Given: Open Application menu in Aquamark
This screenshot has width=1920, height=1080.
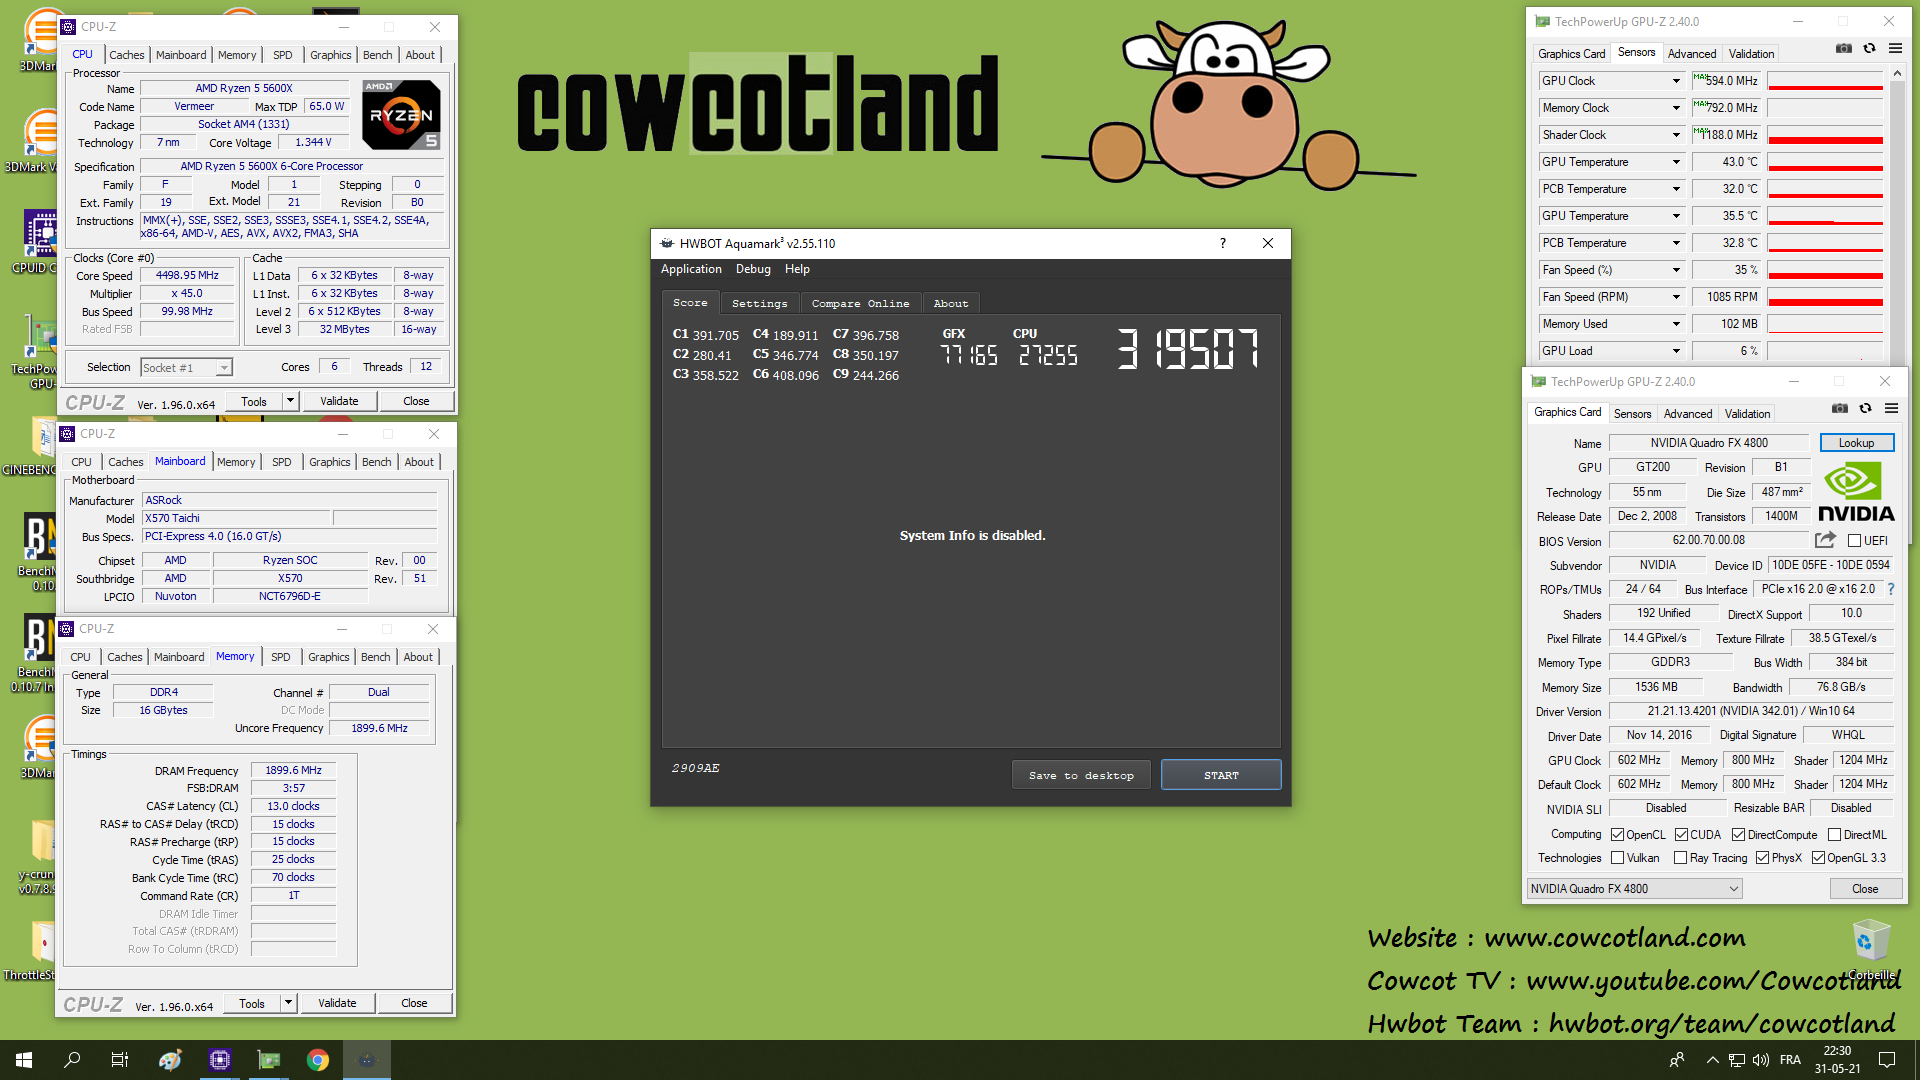Looking at the screenshot, I should click(691, 269).
